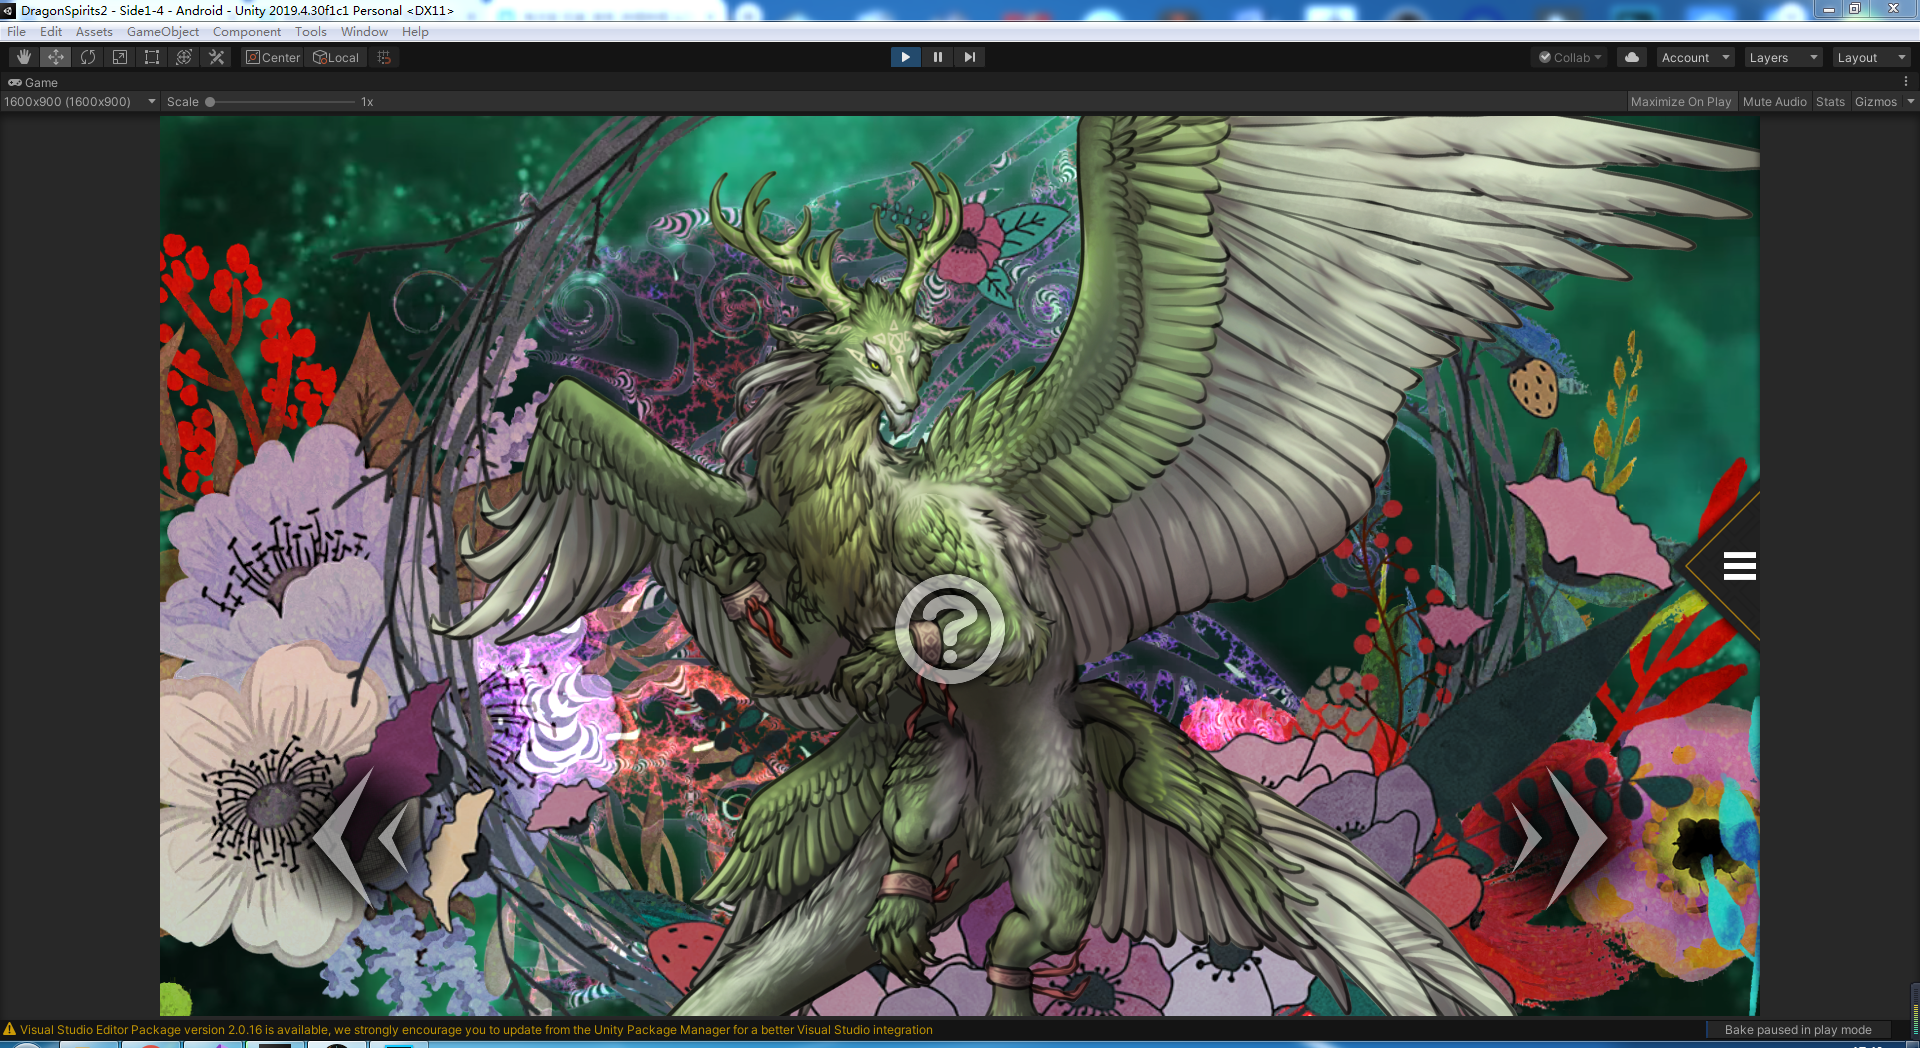This screenshot has height=1048, width=1920.
Task: Open the 1600x900 resolution dropdown
Action: pyautogui.click(x=80, y=101)
